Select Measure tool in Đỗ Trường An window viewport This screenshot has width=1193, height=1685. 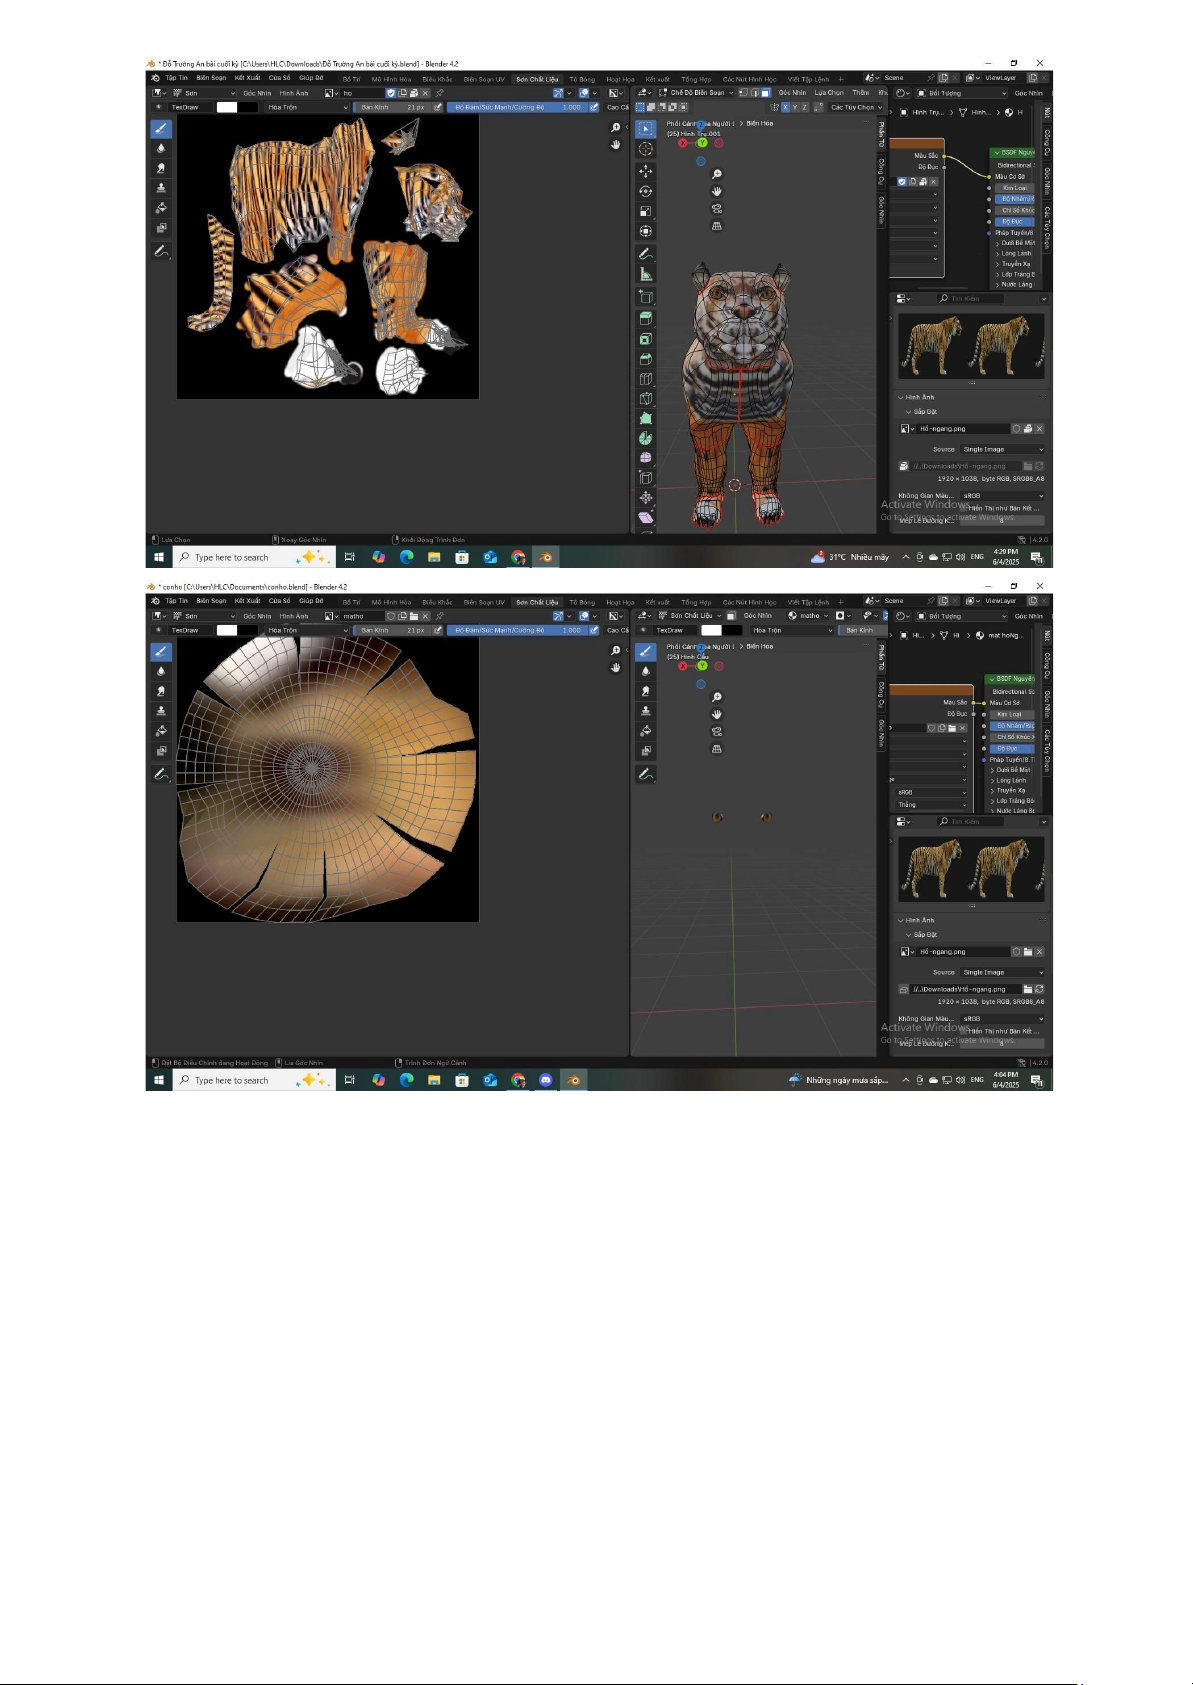tap(646, 275)
